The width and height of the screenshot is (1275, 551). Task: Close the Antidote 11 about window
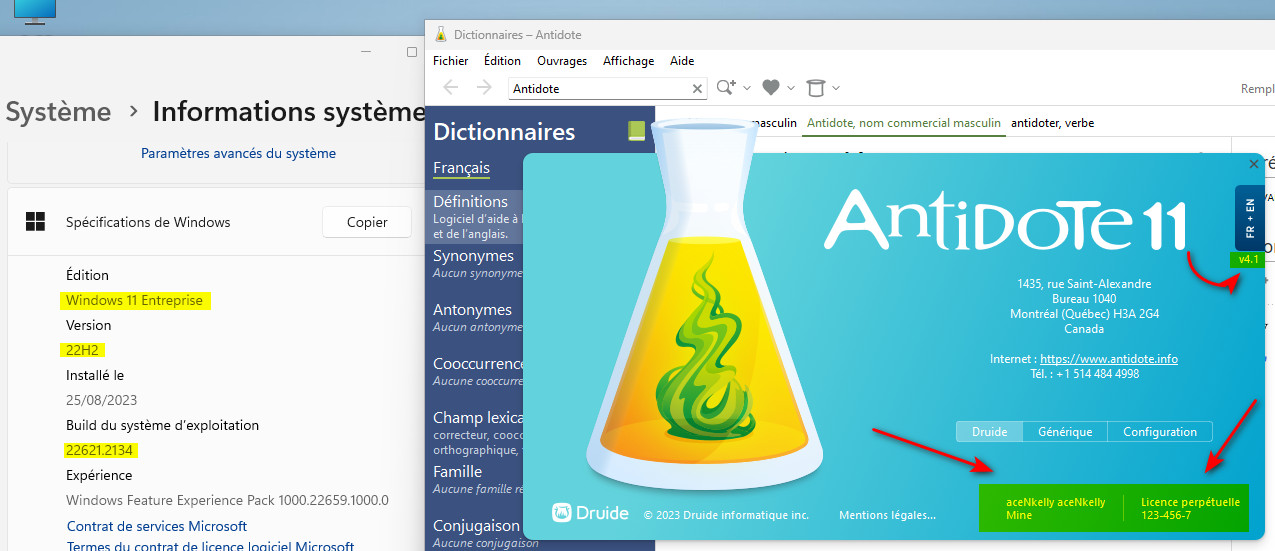pyautogui.click(x=1254, y=163)
